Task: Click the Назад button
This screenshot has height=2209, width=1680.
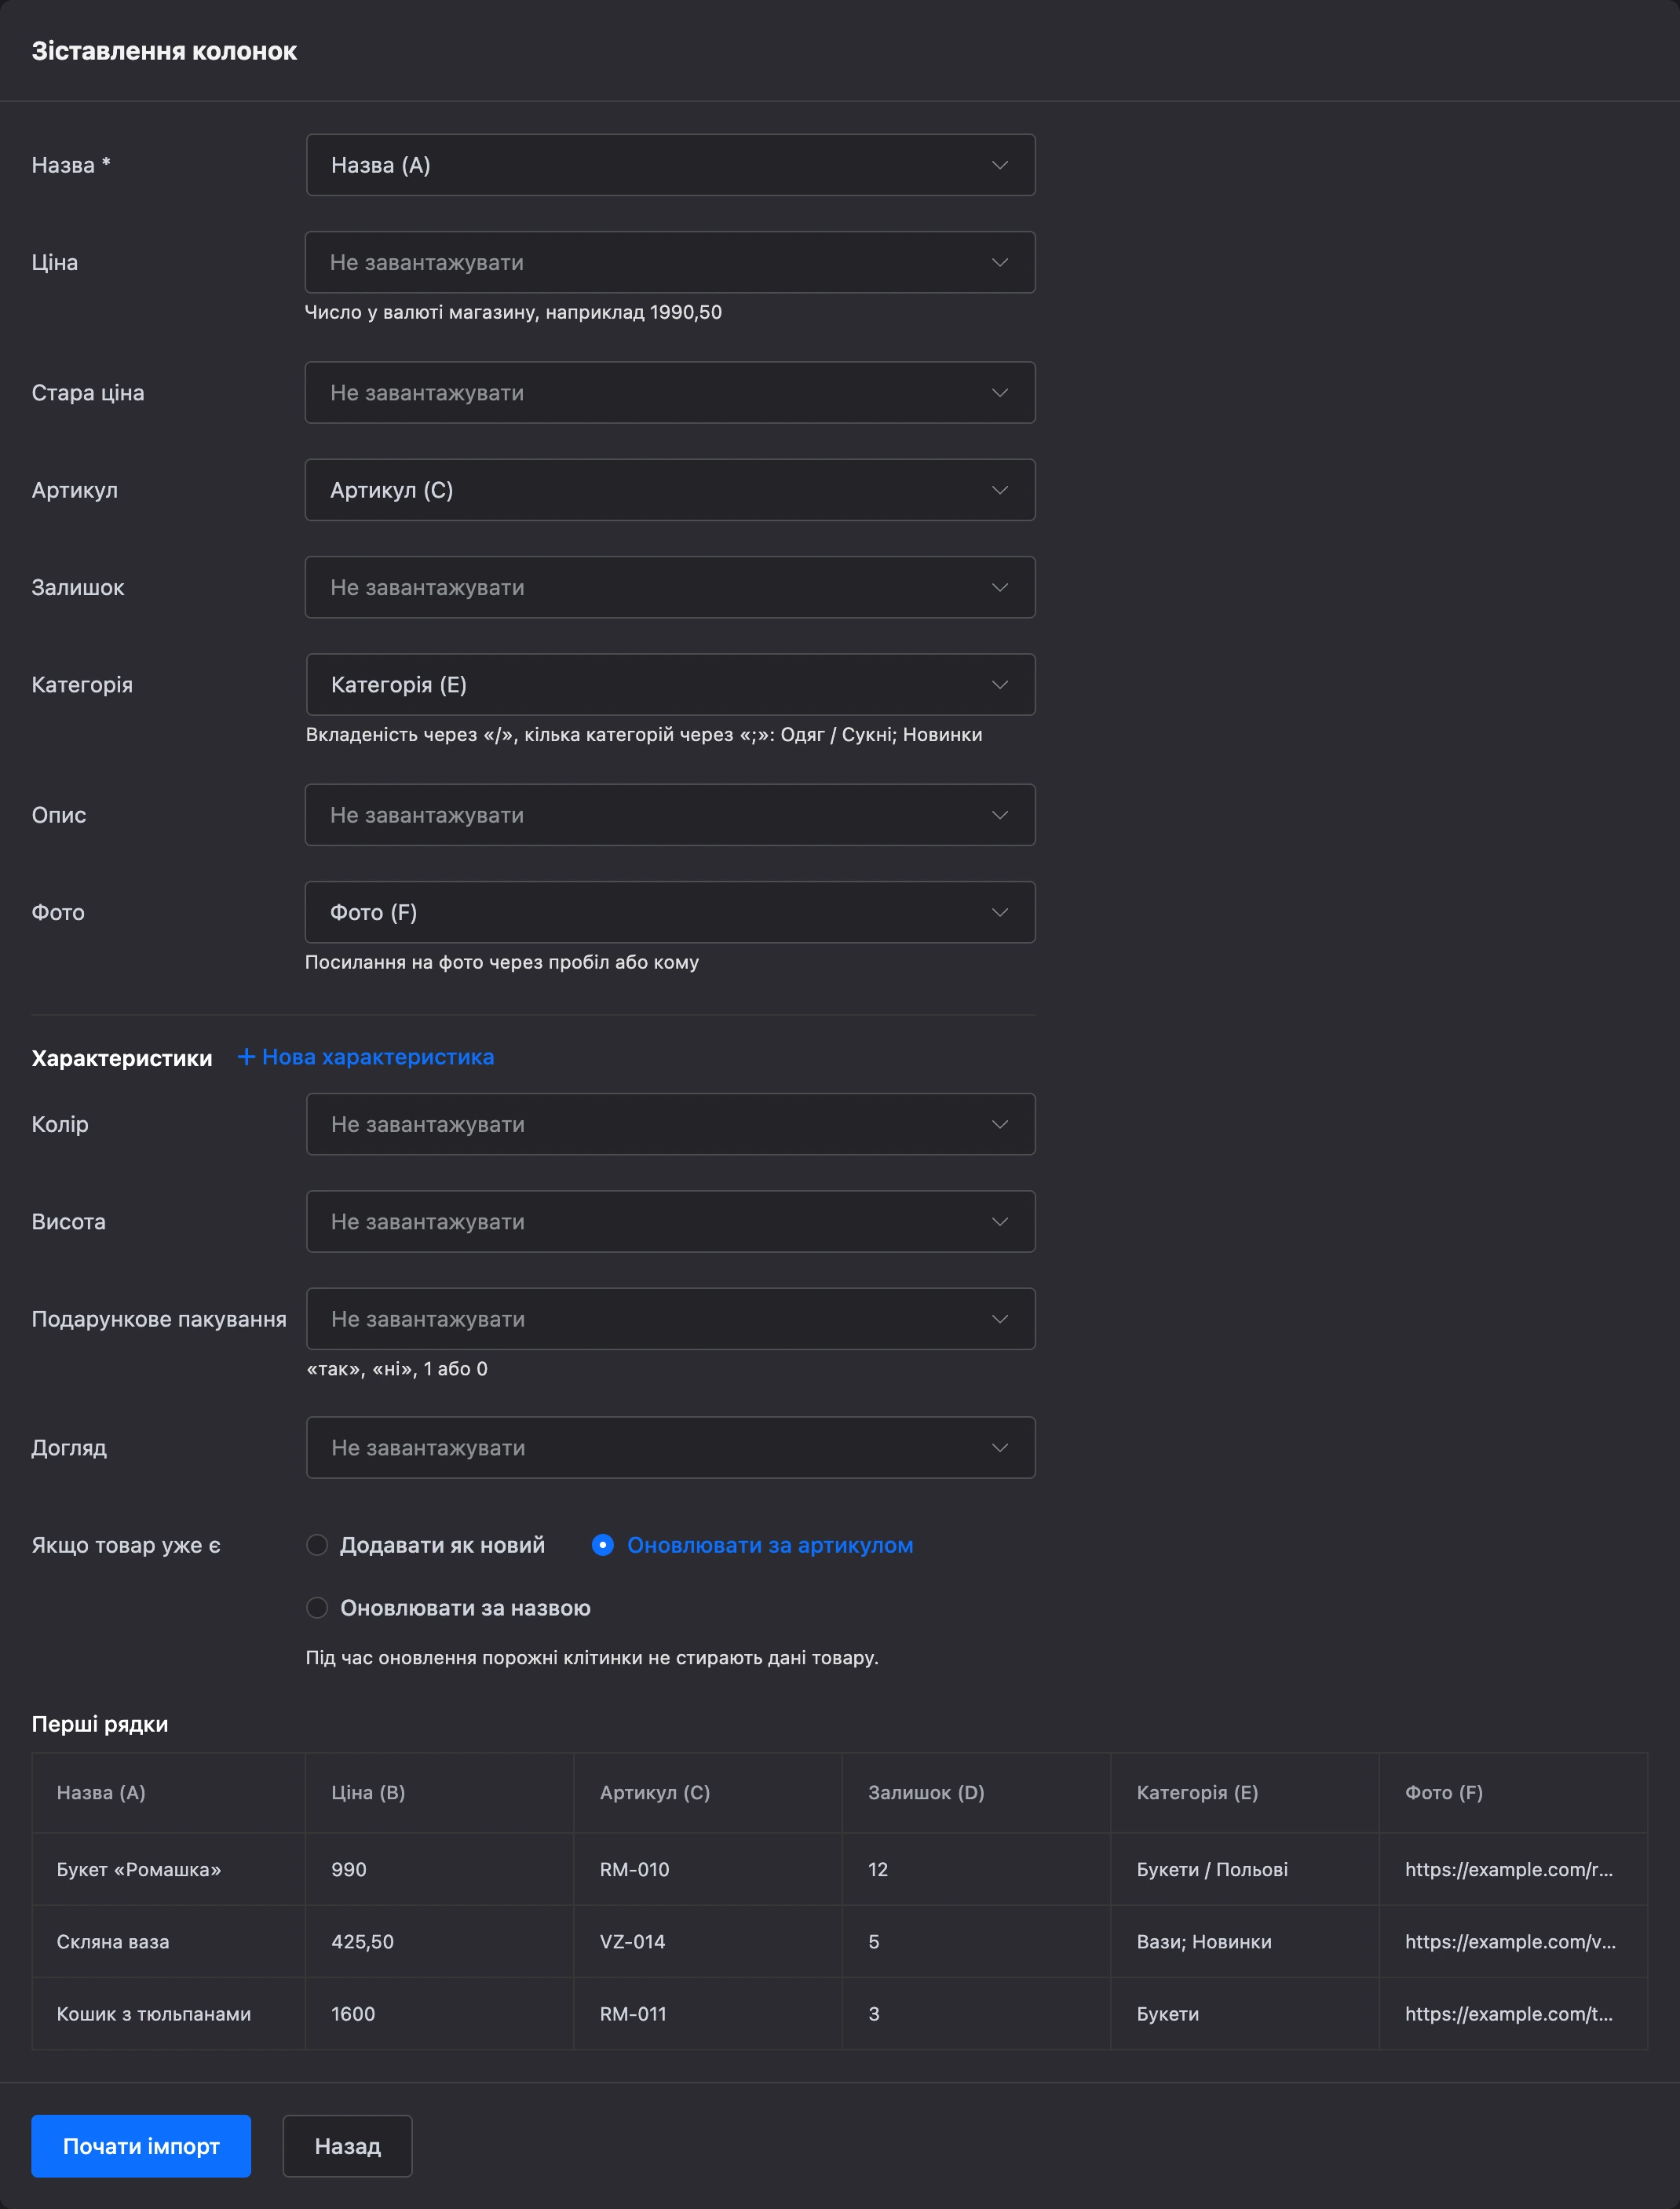Action: (347, 2146)
